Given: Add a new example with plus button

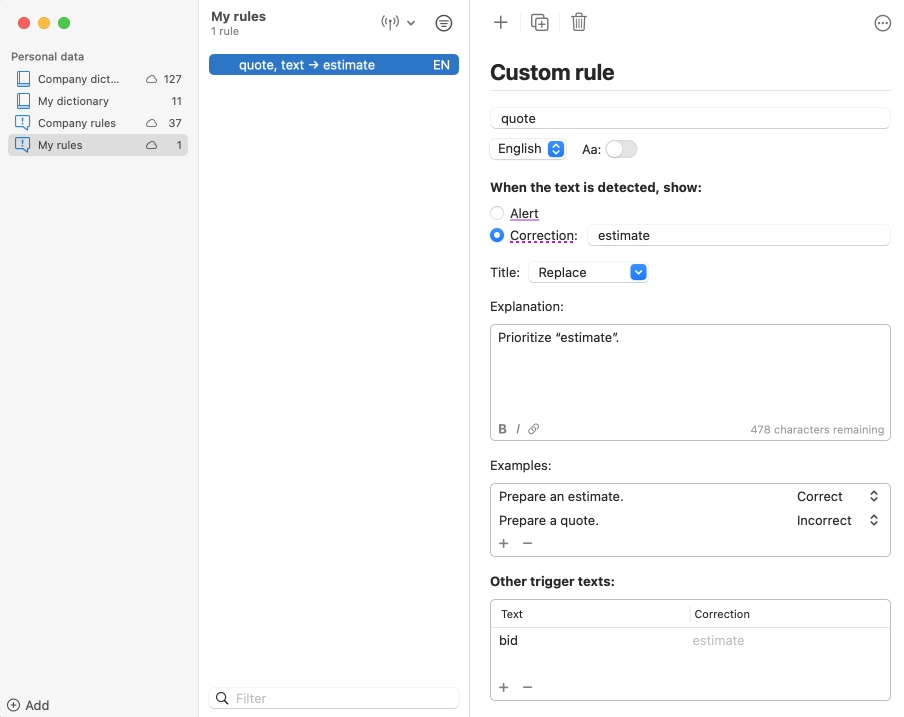Looking at the screenshot, I should (504, 543).
